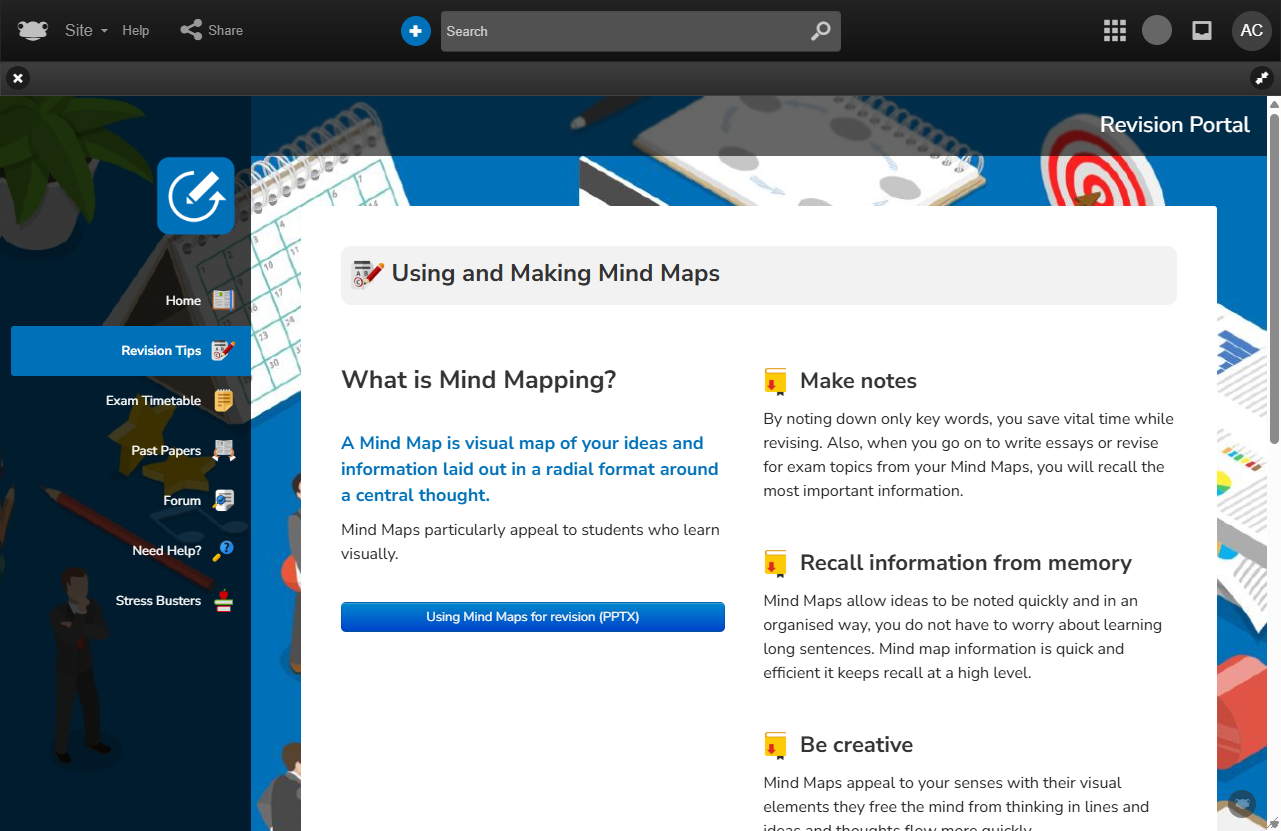Open the apps grid launcher
The width and height of the screenshot is (1281, 831).
1114,30
